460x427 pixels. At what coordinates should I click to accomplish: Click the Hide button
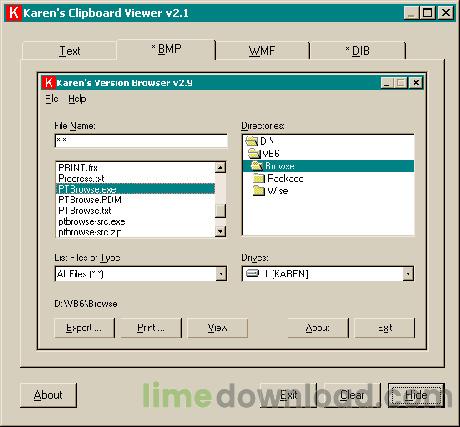416,395
